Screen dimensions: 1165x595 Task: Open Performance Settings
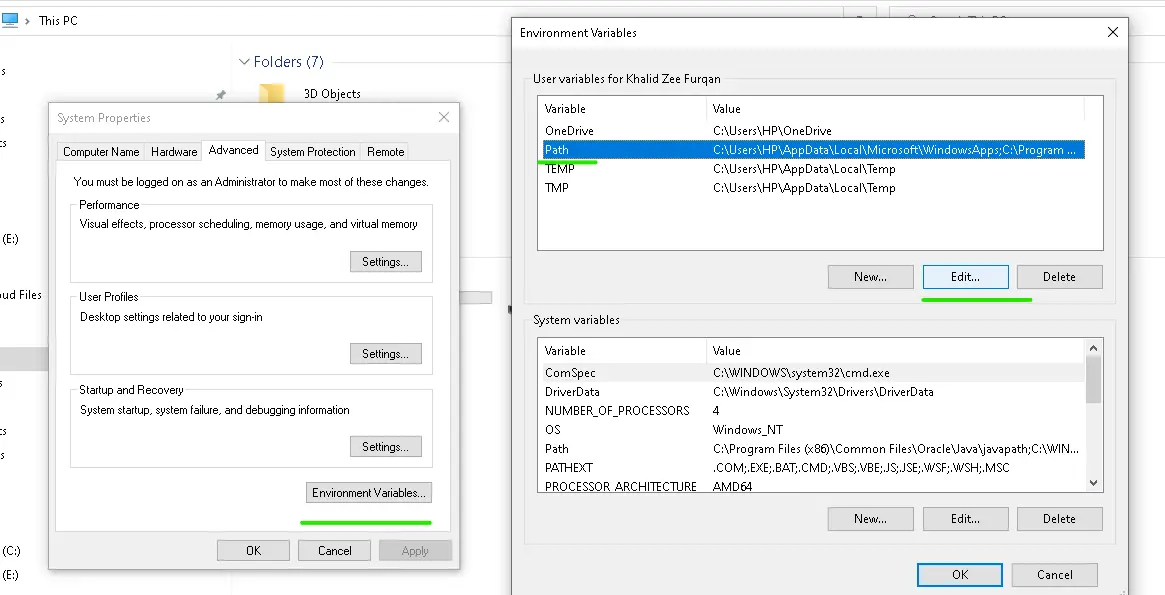click(x=385, y=262)
